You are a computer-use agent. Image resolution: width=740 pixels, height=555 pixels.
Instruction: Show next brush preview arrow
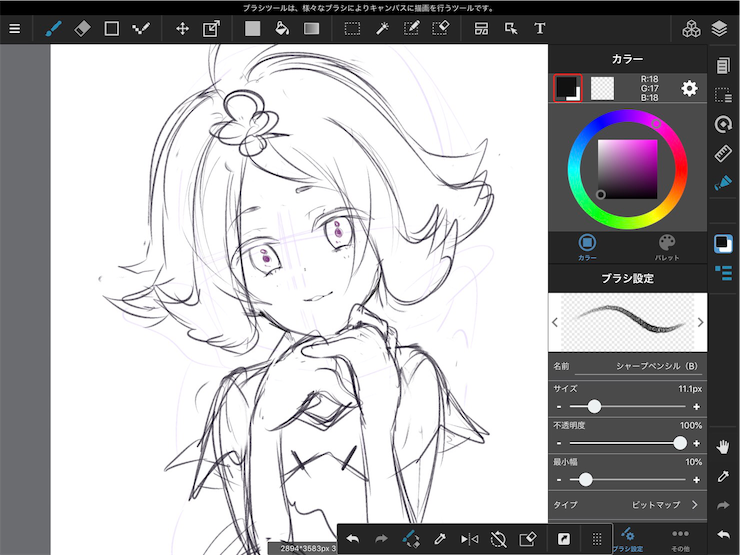coord(700,322)
